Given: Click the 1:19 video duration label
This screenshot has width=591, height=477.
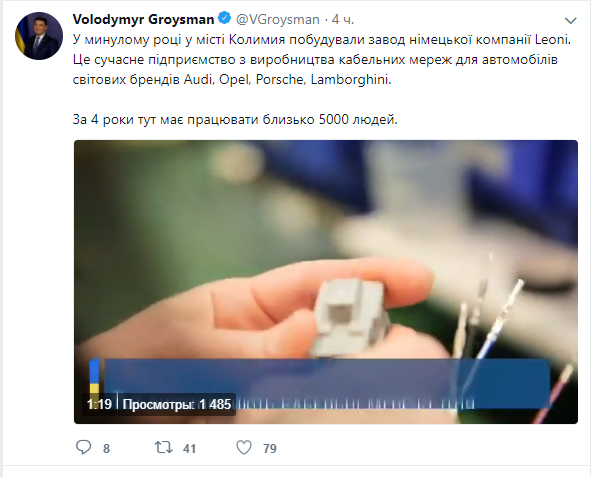Looking at the screenshot, I should point(99,404).
